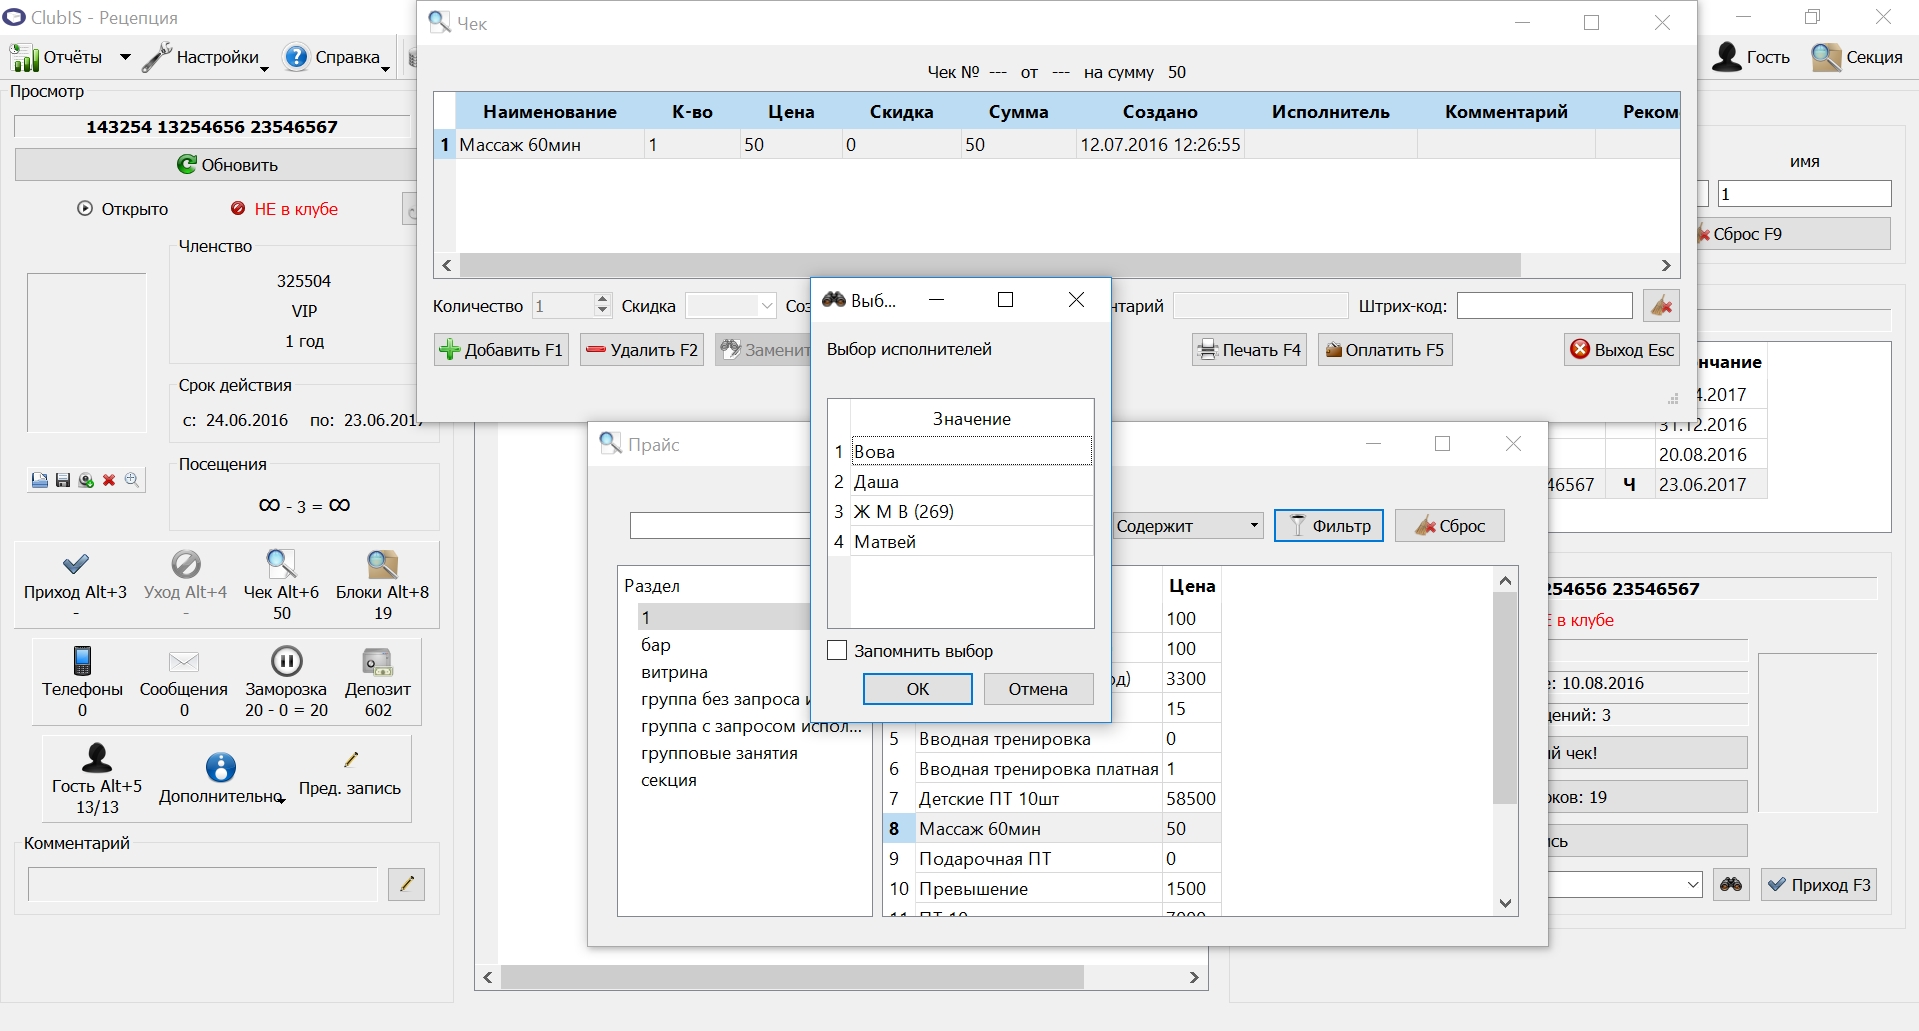Click the Дополнительно info icon

point(221,767)
